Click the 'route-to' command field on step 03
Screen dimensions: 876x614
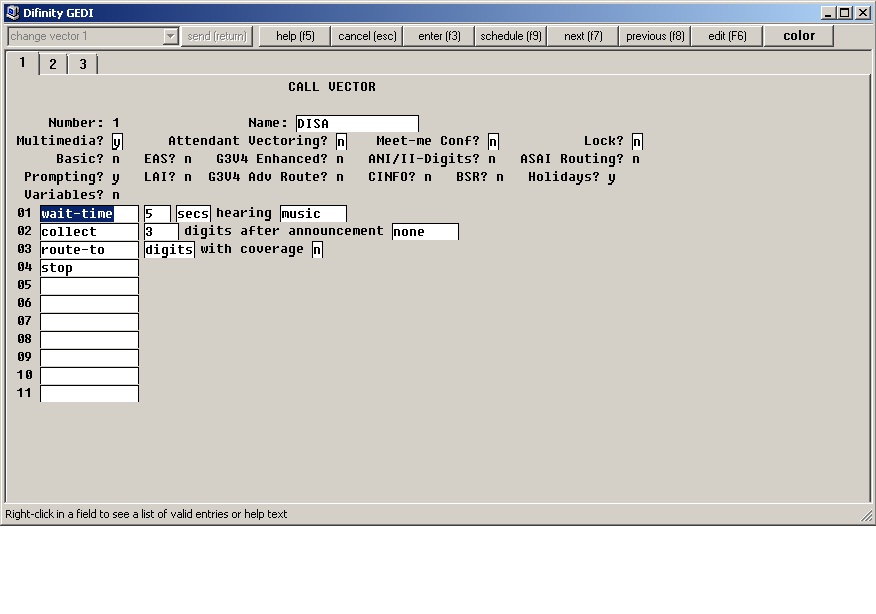(x=89, y=250)
